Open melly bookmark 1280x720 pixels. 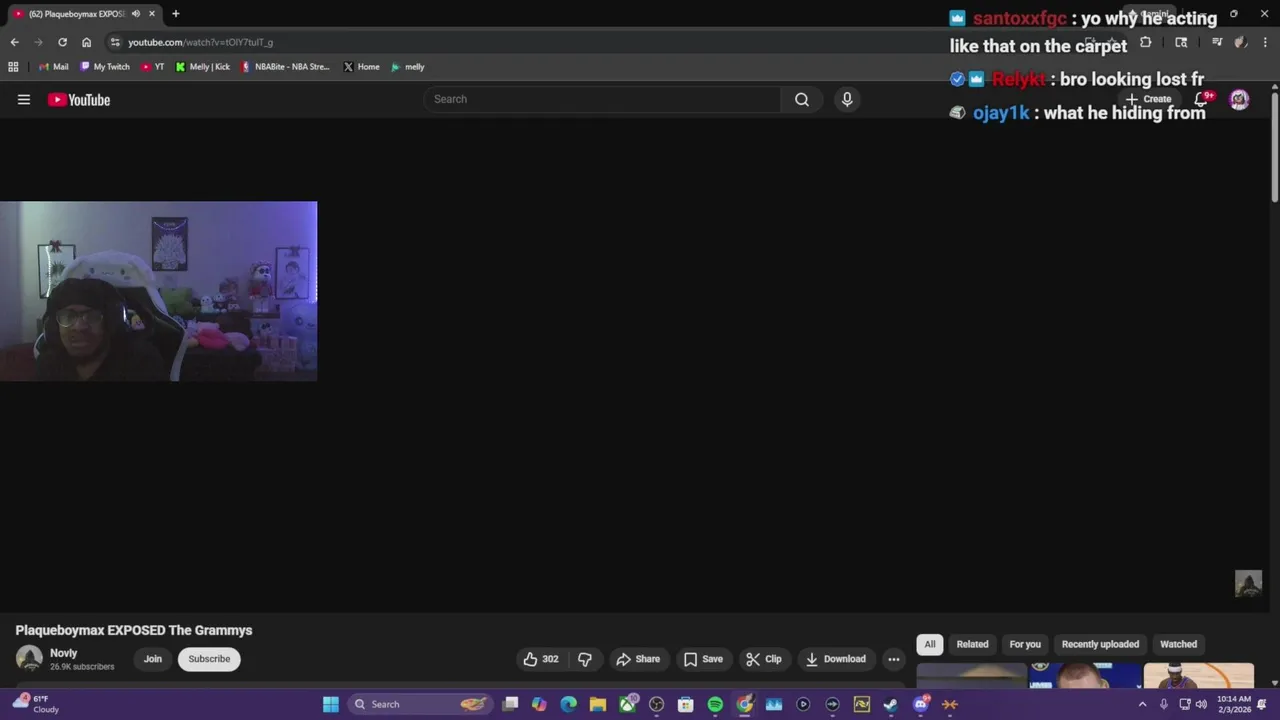(x=408, y=67)
